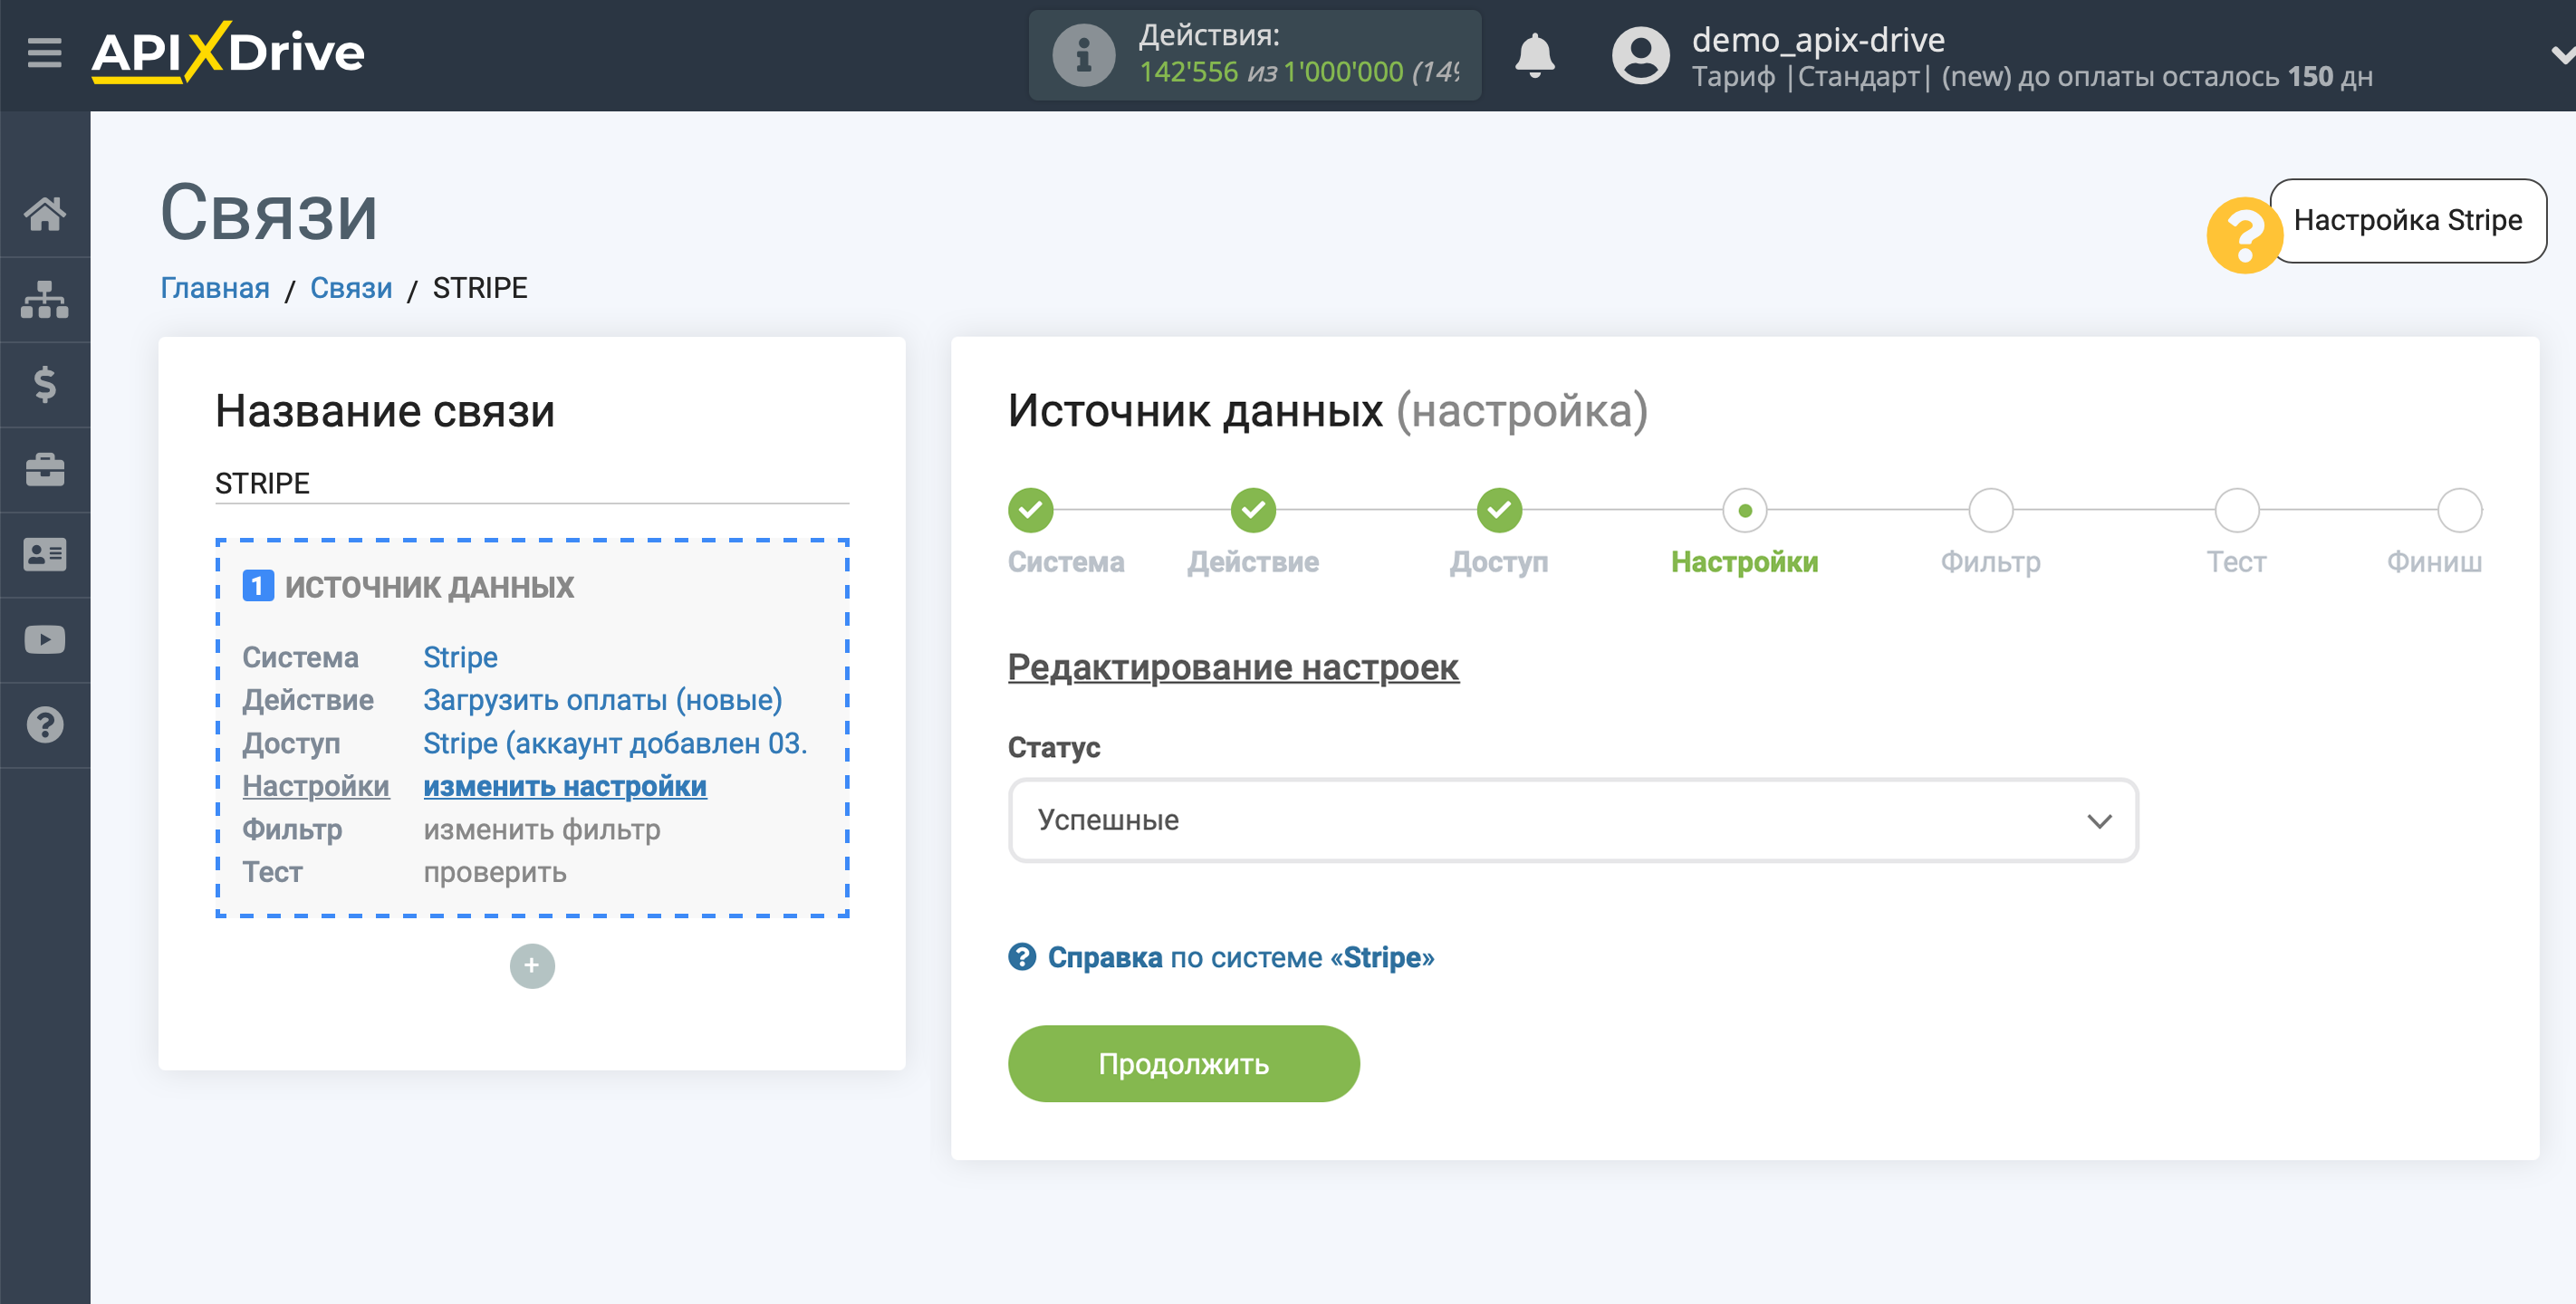Image resolution: width=2576 pixels, height=1304 pixels.
Task: Go to the Действие step
Action: point(1253,510)
